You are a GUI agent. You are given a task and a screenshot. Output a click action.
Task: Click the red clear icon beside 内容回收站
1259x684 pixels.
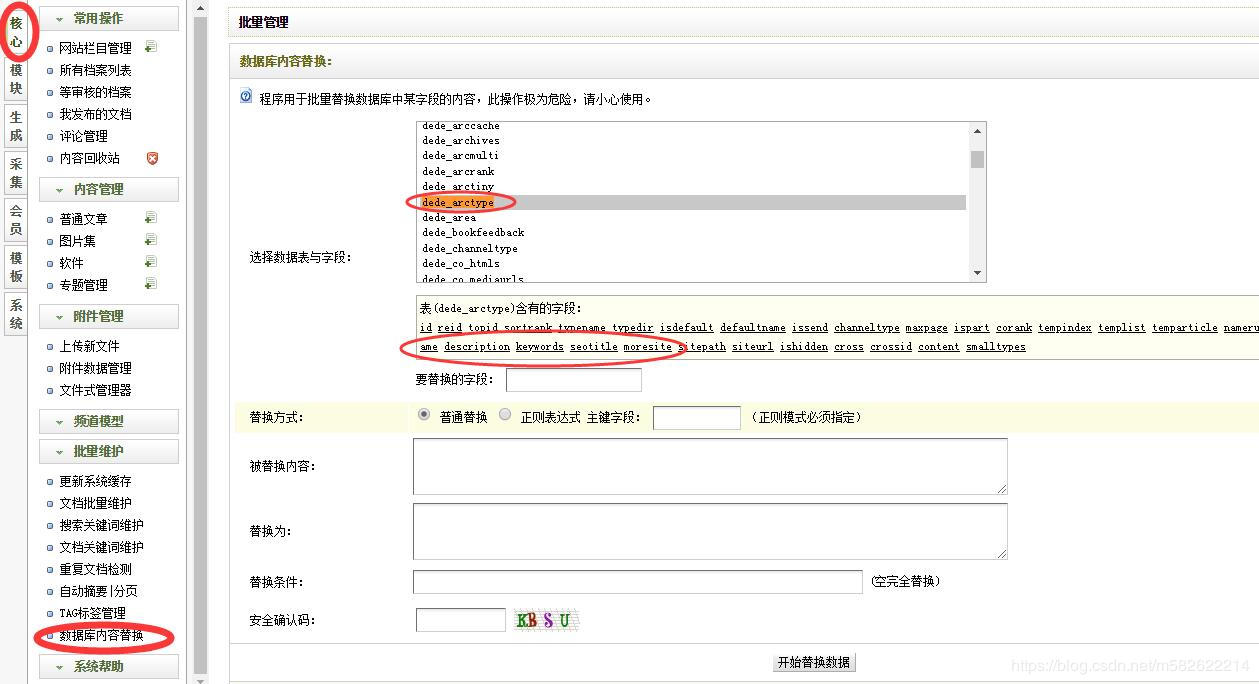pos(153,157)
